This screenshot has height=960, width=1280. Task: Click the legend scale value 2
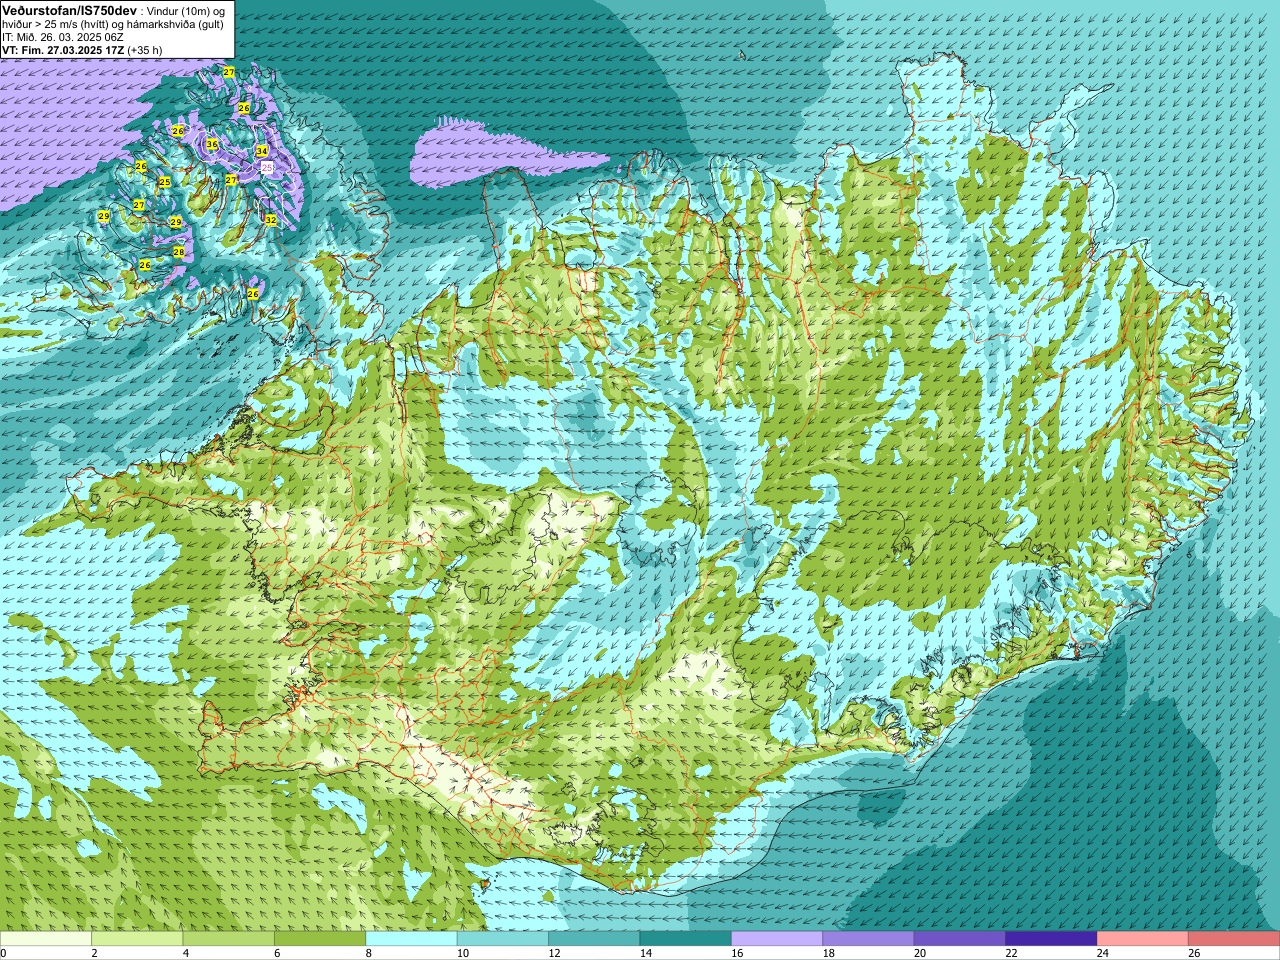click(94, 953)
